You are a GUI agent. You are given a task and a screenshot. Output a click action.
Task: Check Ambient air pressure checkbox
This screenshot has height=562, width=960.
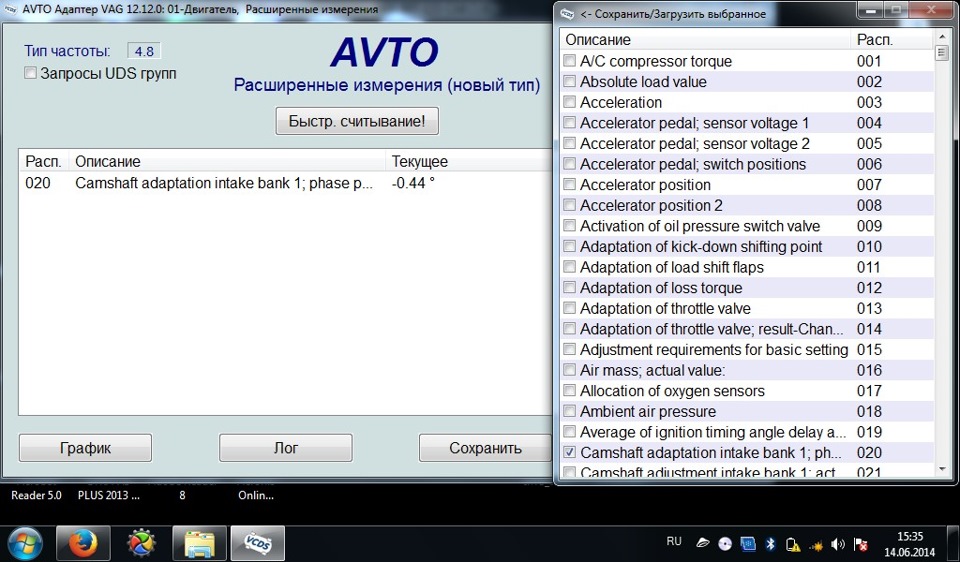(569, 411)
